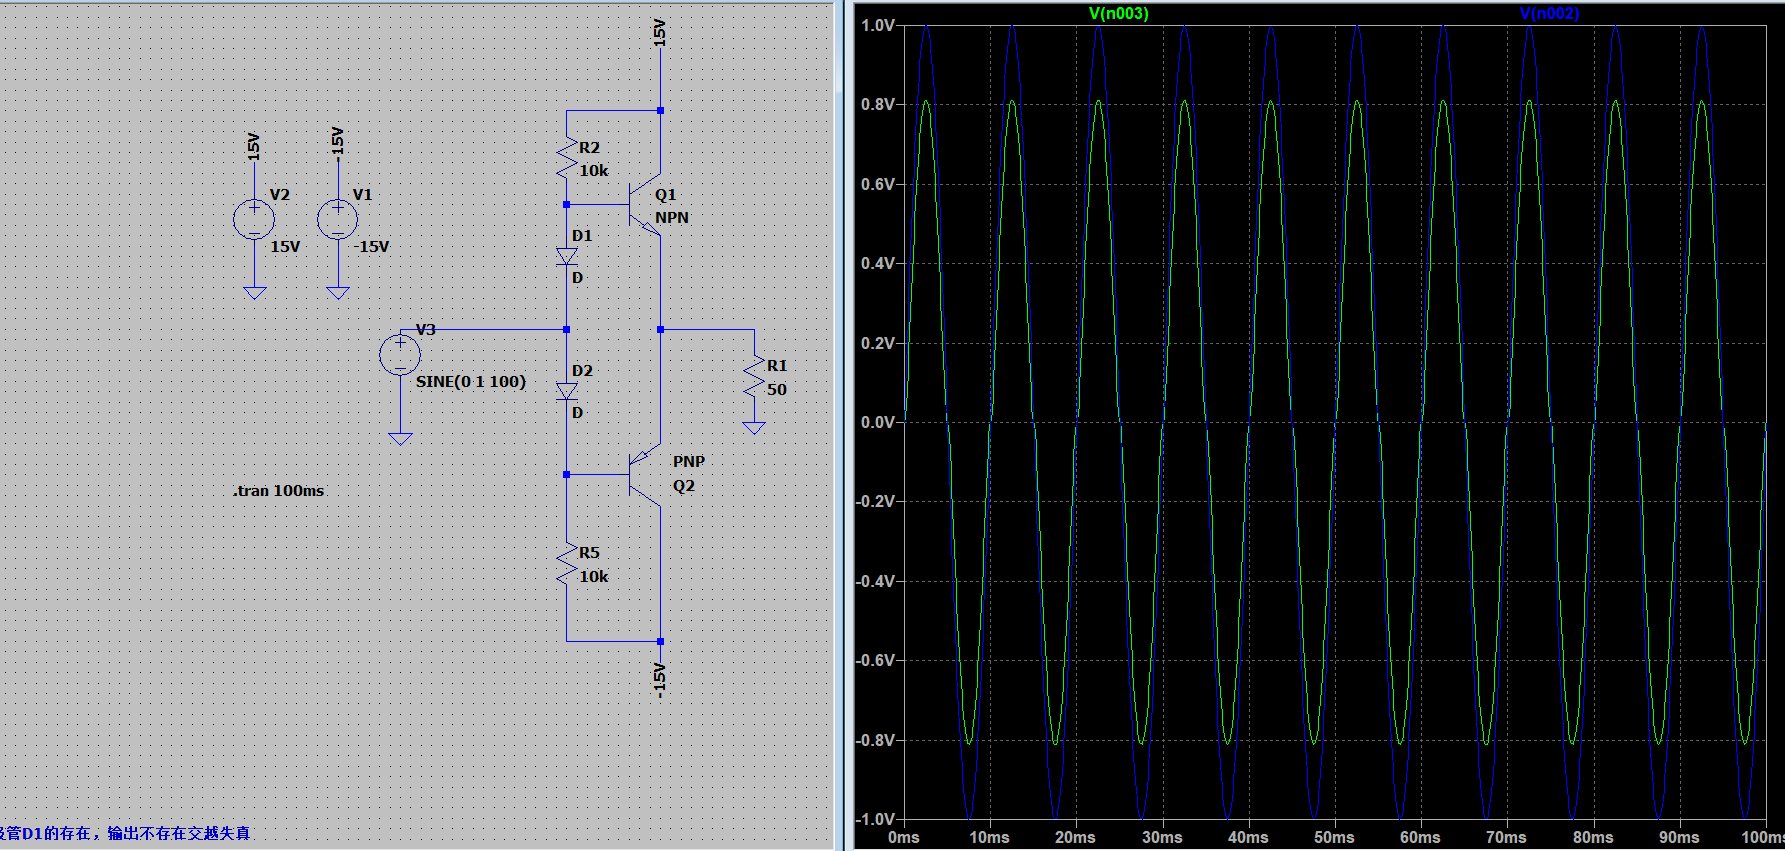Click the 50ms time axis label

click(1334, 837)
